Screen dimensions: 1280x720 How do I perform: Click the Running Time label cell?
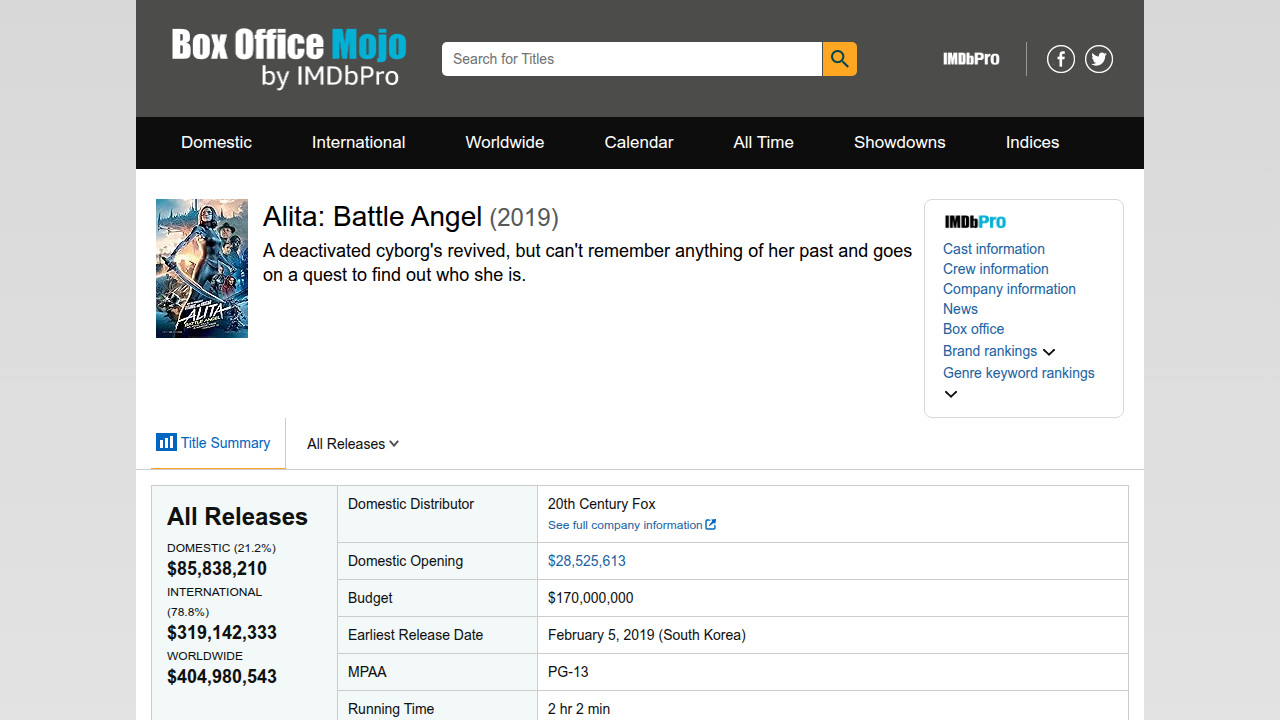[438, 706]
